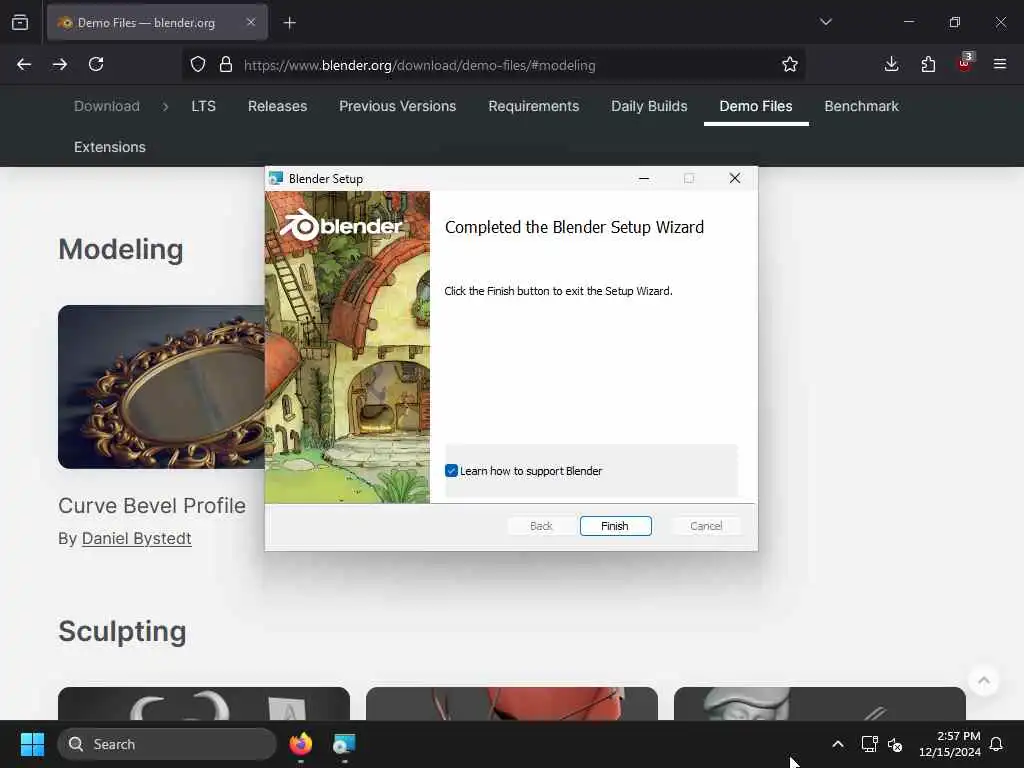Click the installer taskbar icon
Viewport: 1024px width, 768px height.
pos(344,744)
